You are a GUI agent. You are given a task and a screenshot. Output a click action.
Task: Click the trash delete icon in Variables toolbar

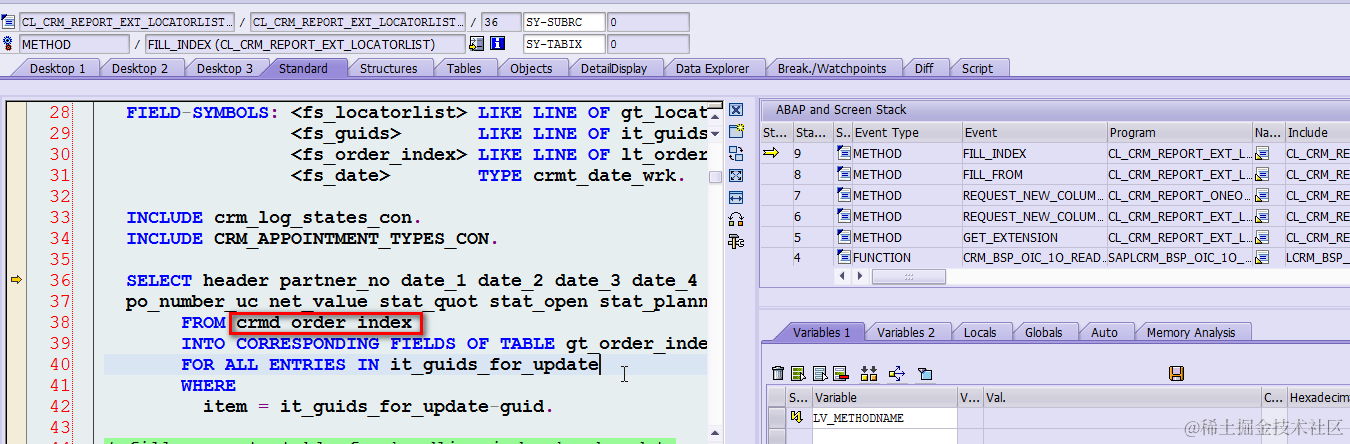[778, 373]
